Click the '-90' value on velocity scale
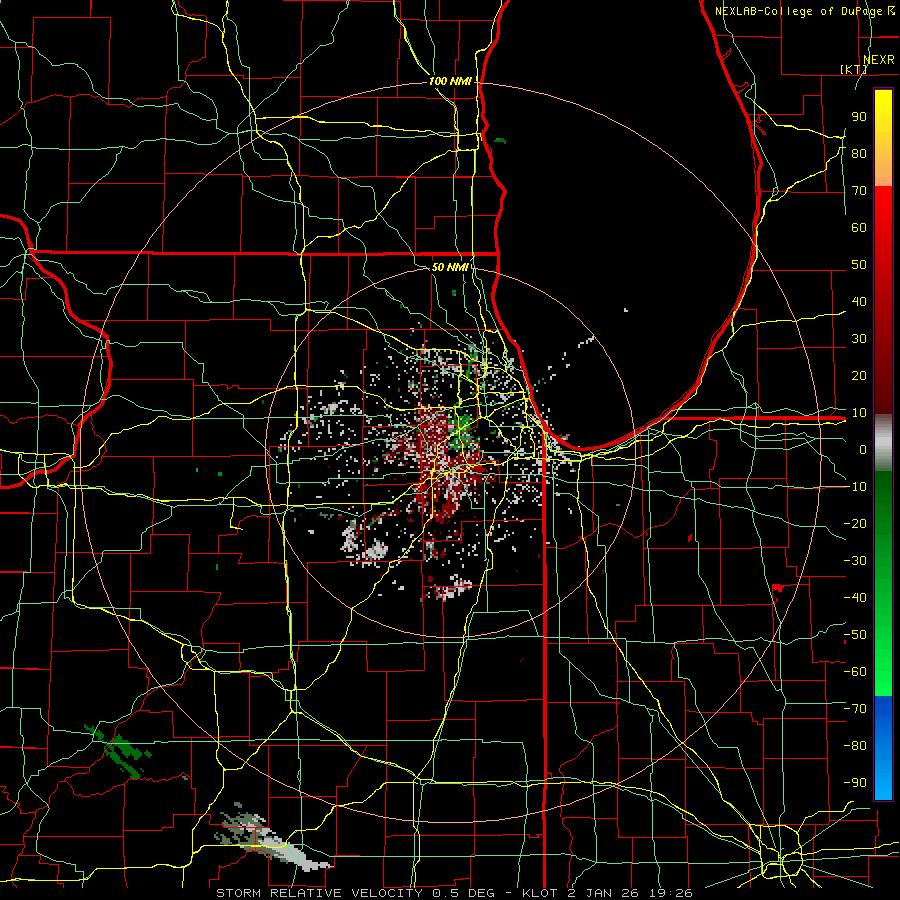900x900 pixels. pos(855,782)
